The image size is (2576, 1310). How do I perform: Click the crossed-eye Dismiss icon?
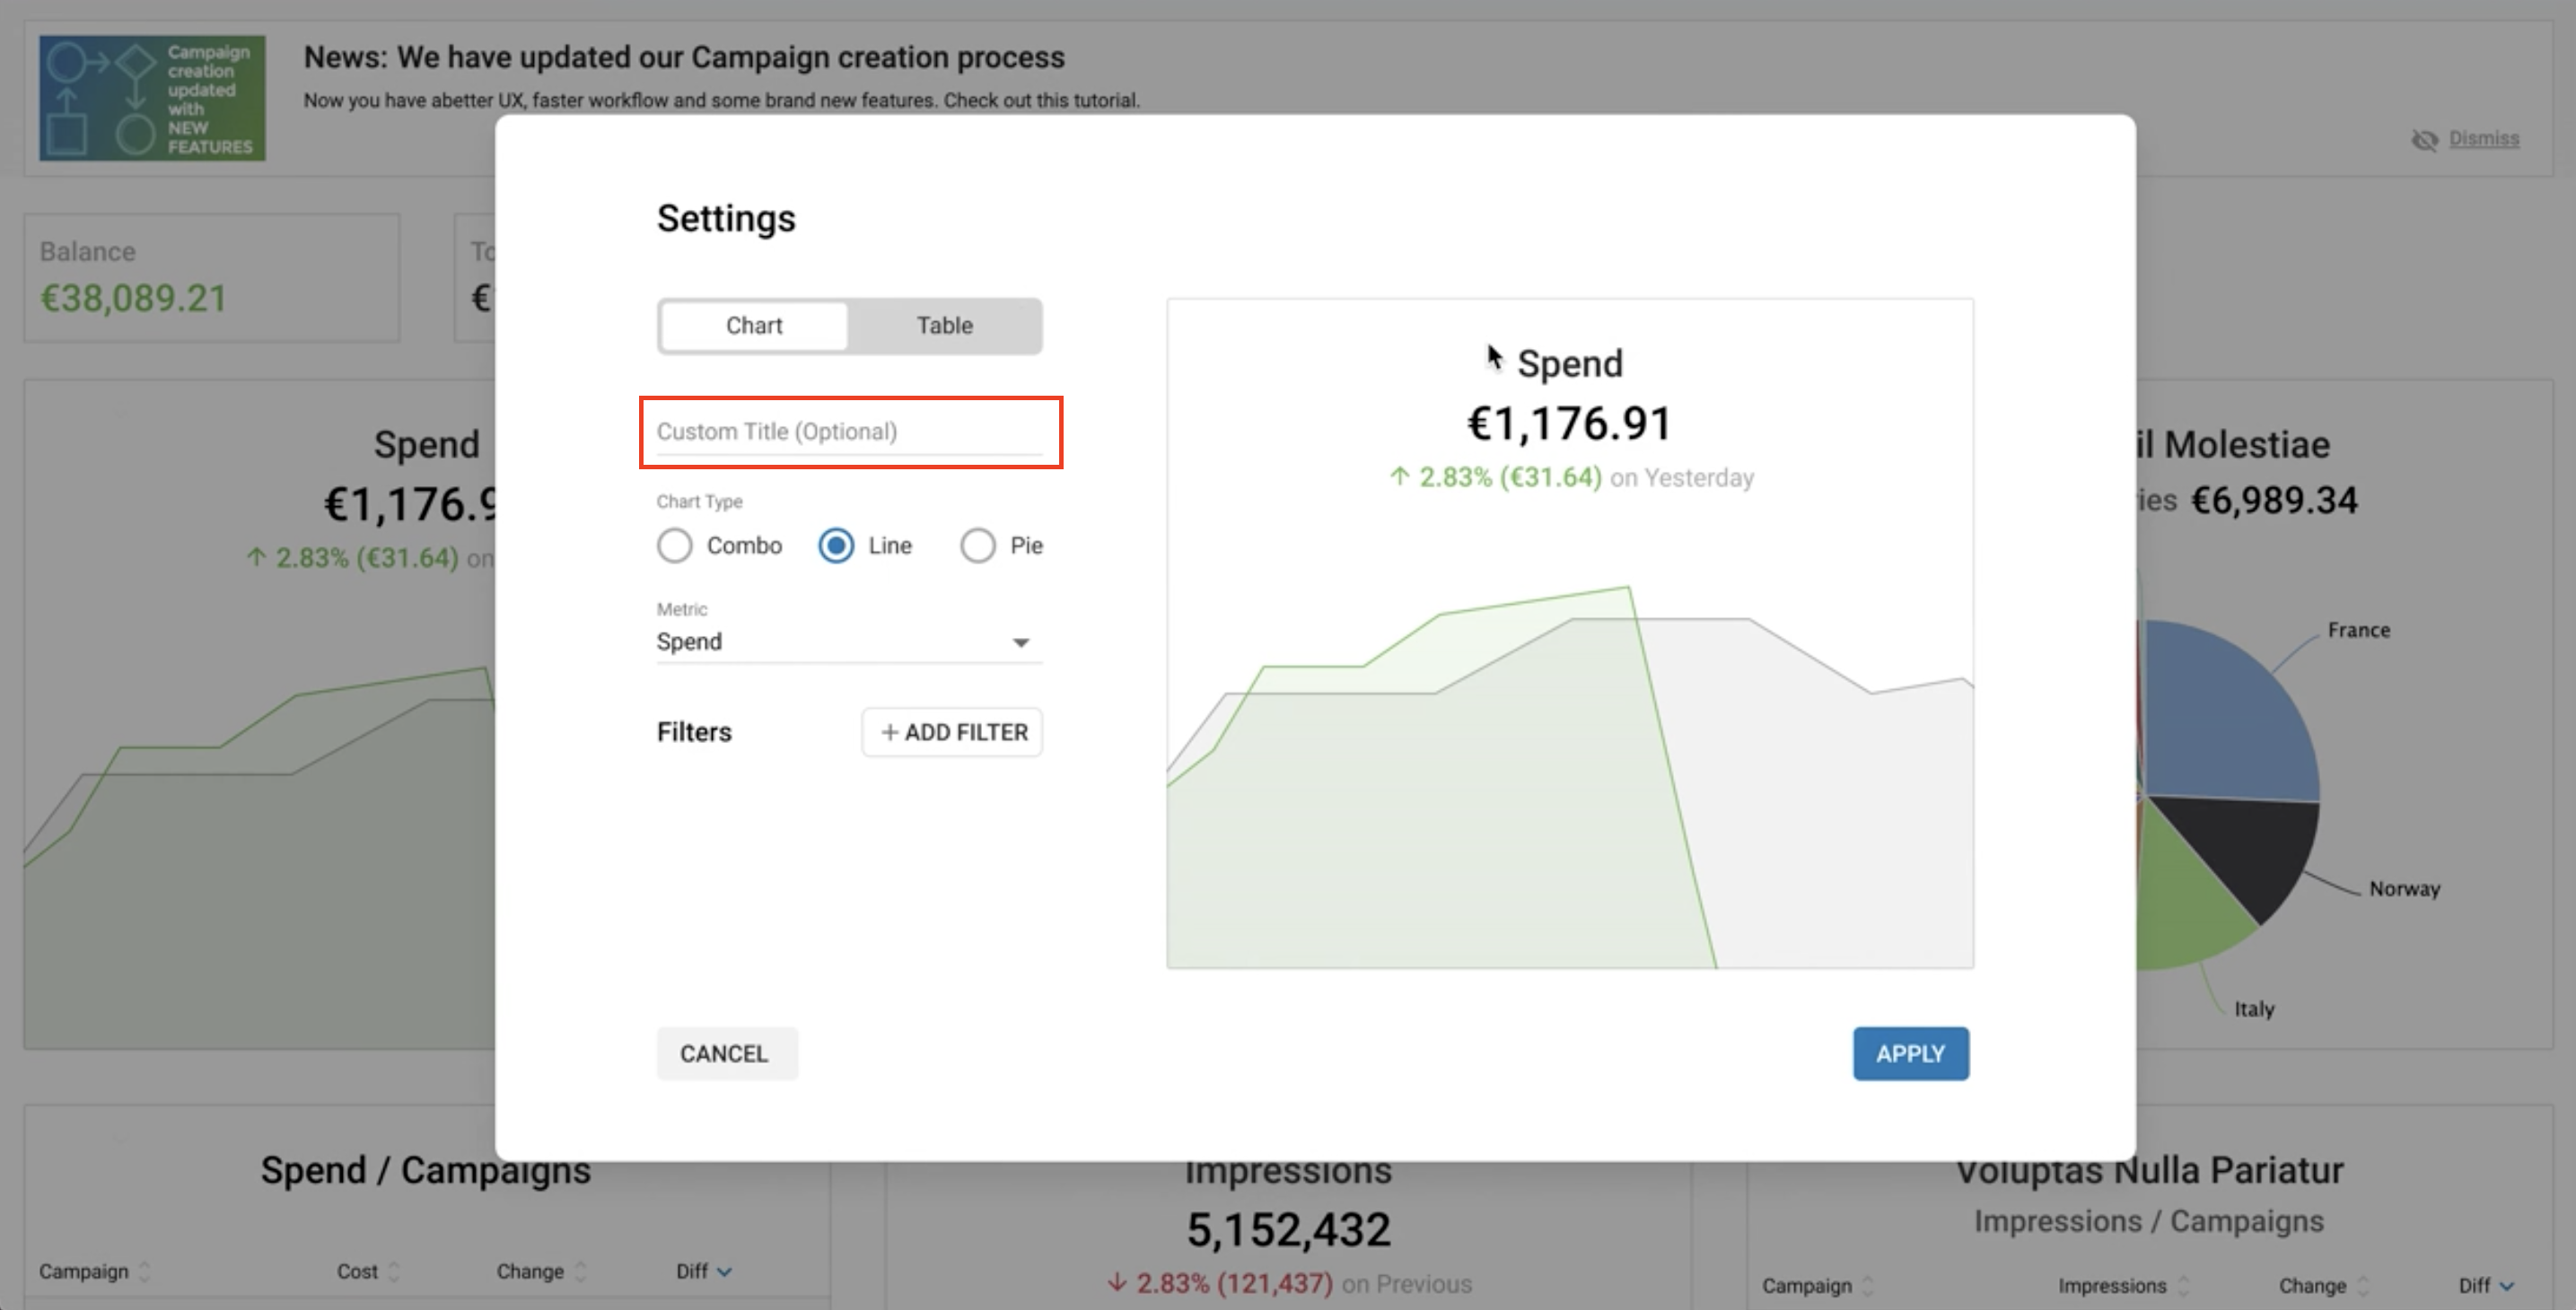[2424, 140]
